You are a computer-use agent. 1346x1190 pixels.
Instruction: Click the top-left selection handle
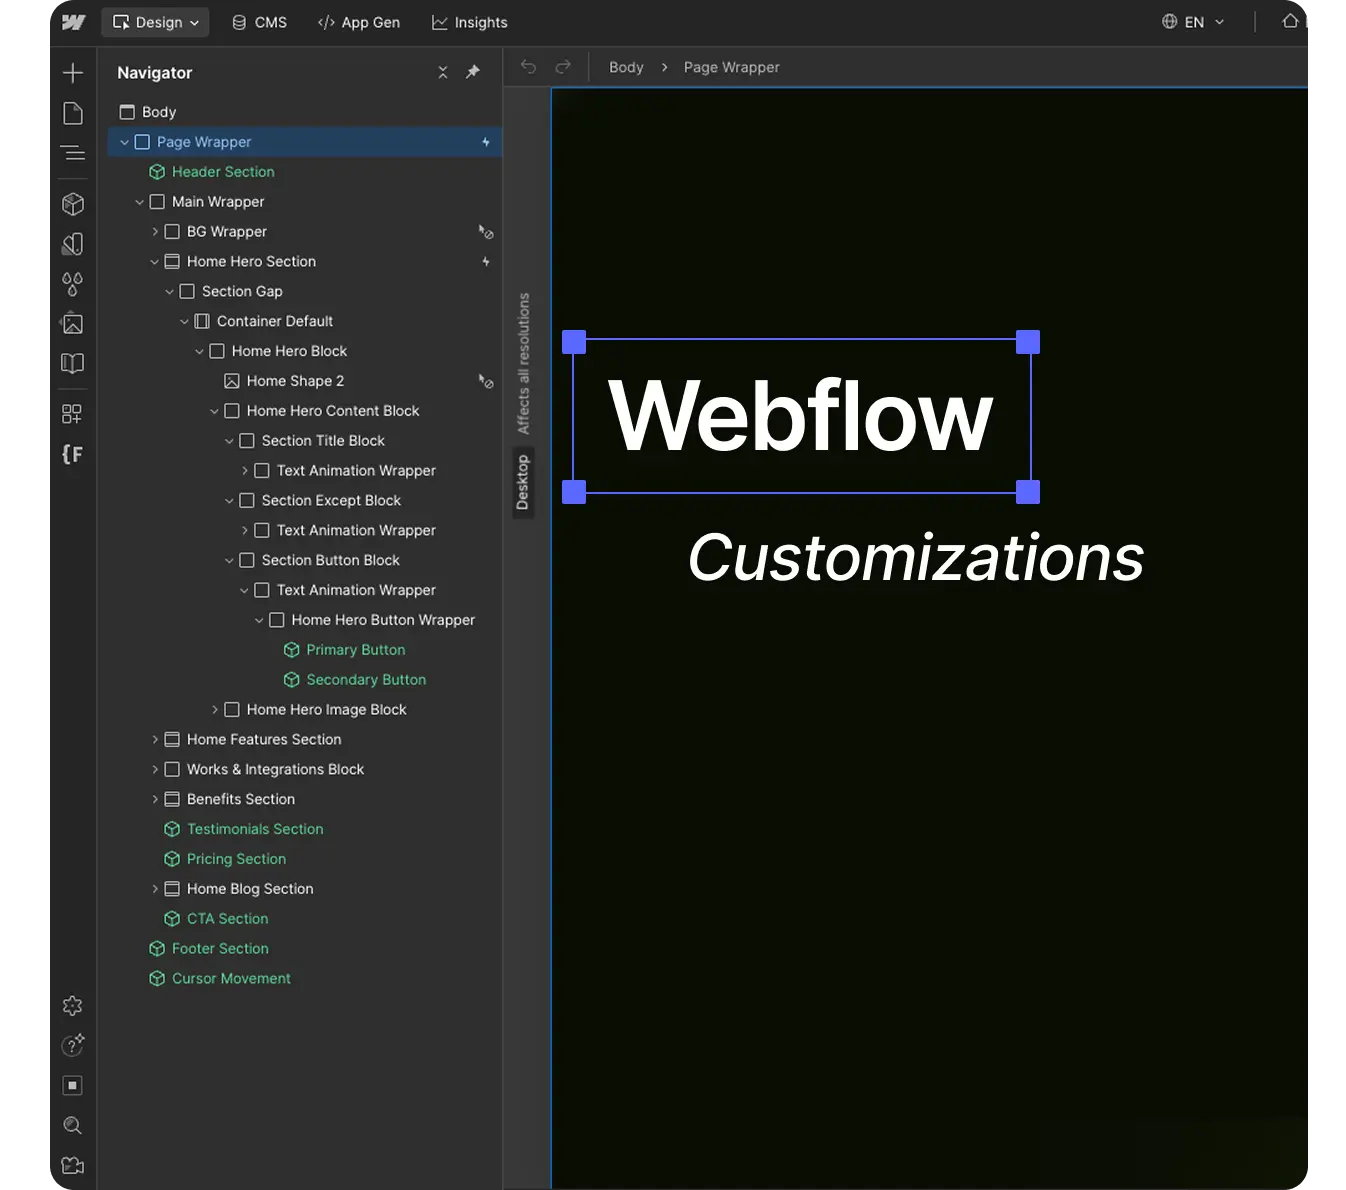click(574, 342)
